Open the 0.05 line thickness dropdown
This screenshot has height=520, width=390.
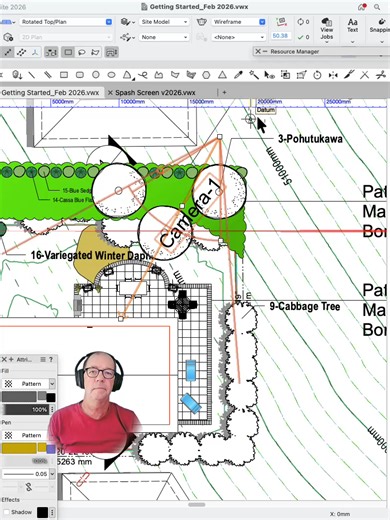coord(29,474)
